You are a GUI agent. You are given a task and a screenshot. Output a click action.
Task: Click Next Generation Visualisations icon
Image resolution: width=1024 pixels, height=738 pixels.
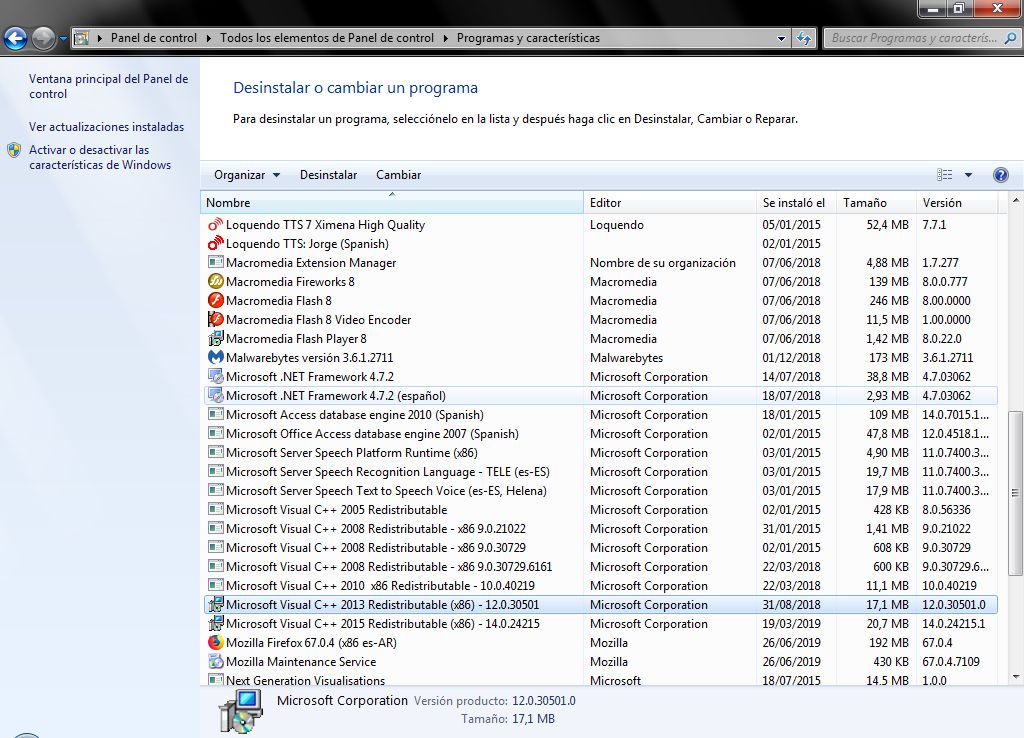click(x=215, y=680)
